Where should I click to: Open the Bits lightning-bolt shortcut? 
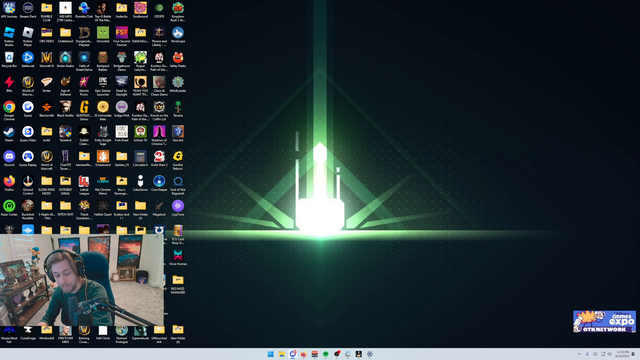tap(9, 84)
